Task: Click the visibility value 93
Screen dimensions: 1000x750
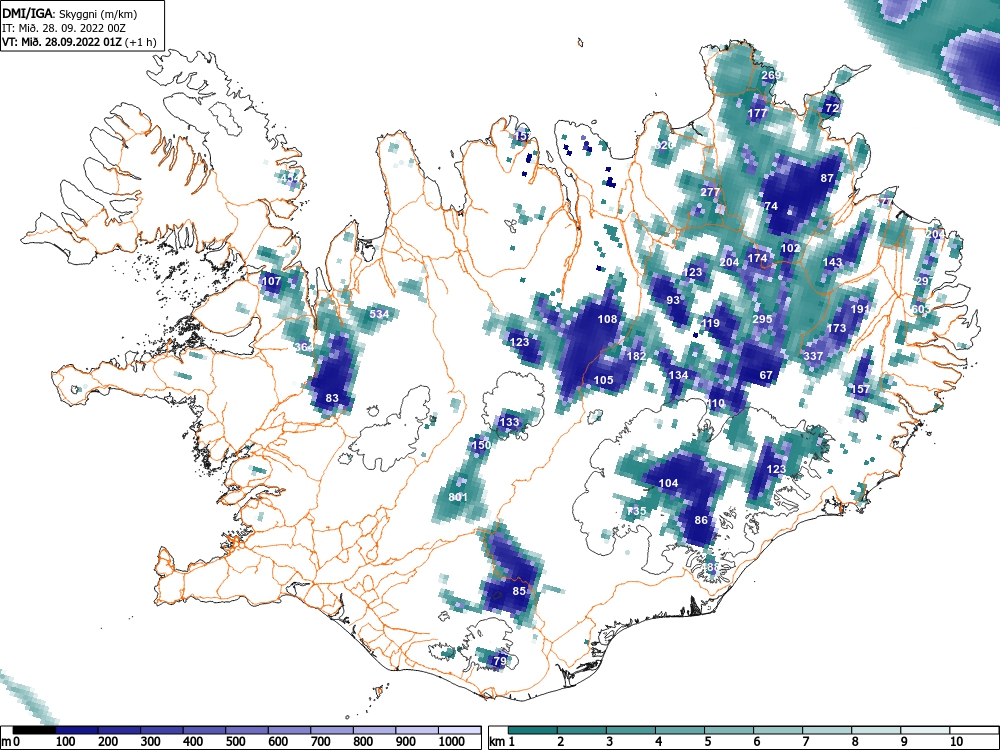Action: tap(673, 300)
